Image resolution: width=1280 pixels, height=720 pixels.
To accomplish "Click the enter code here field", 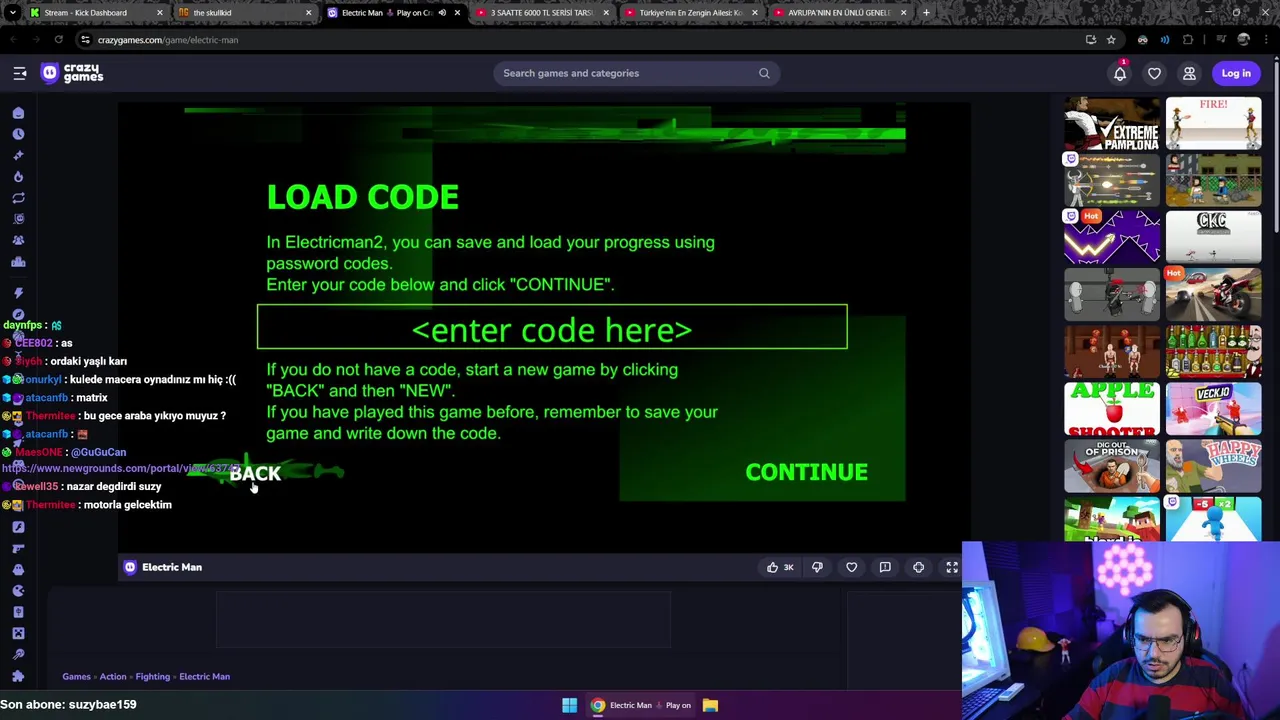I will coord(552,327).
